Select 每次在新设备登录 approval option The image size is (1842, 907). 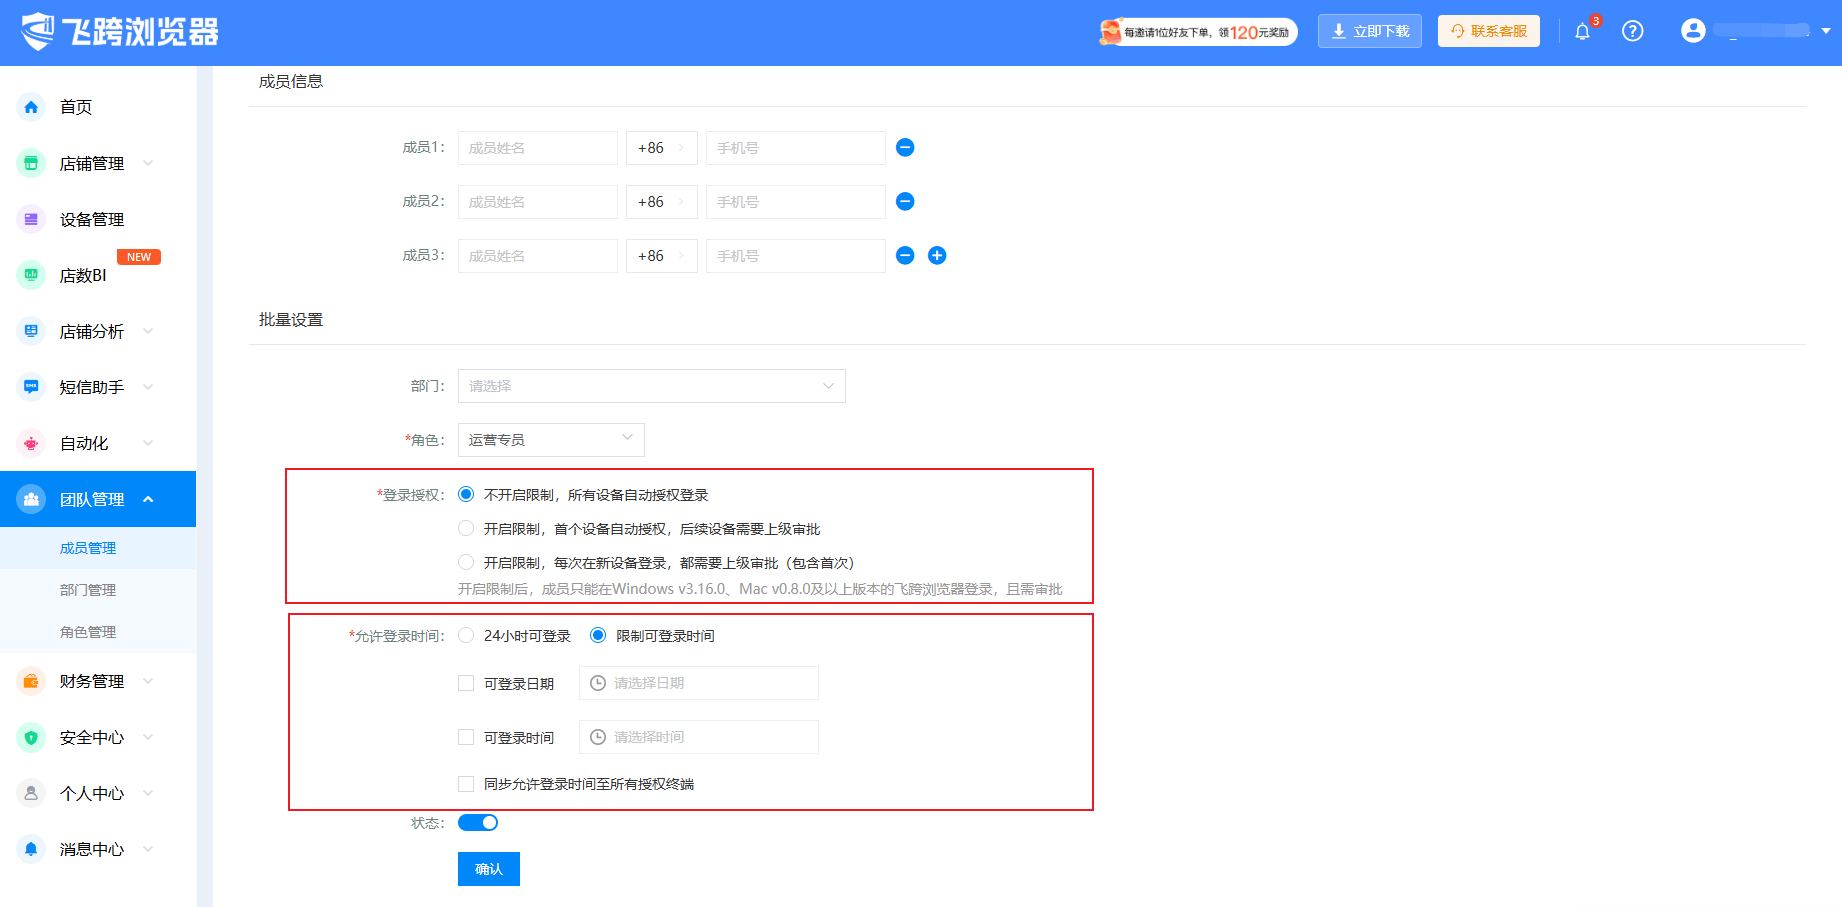[466, 562]
